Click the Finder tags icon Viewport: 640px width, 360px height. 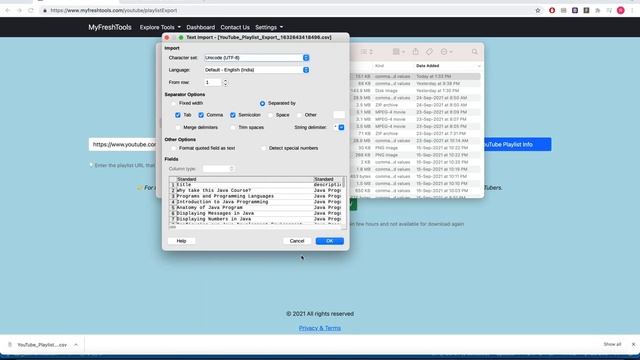click(x=429, y=51)
